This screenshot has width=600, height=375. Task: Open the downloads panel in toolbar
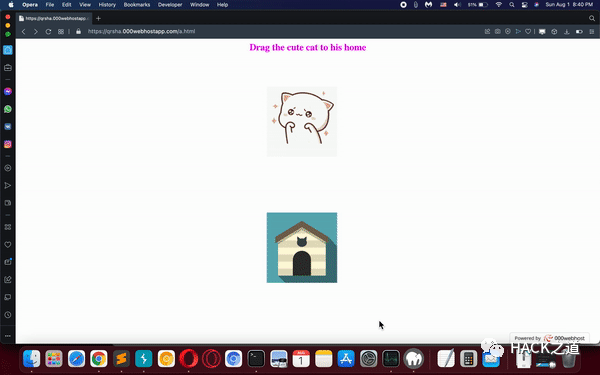point(567,31)
